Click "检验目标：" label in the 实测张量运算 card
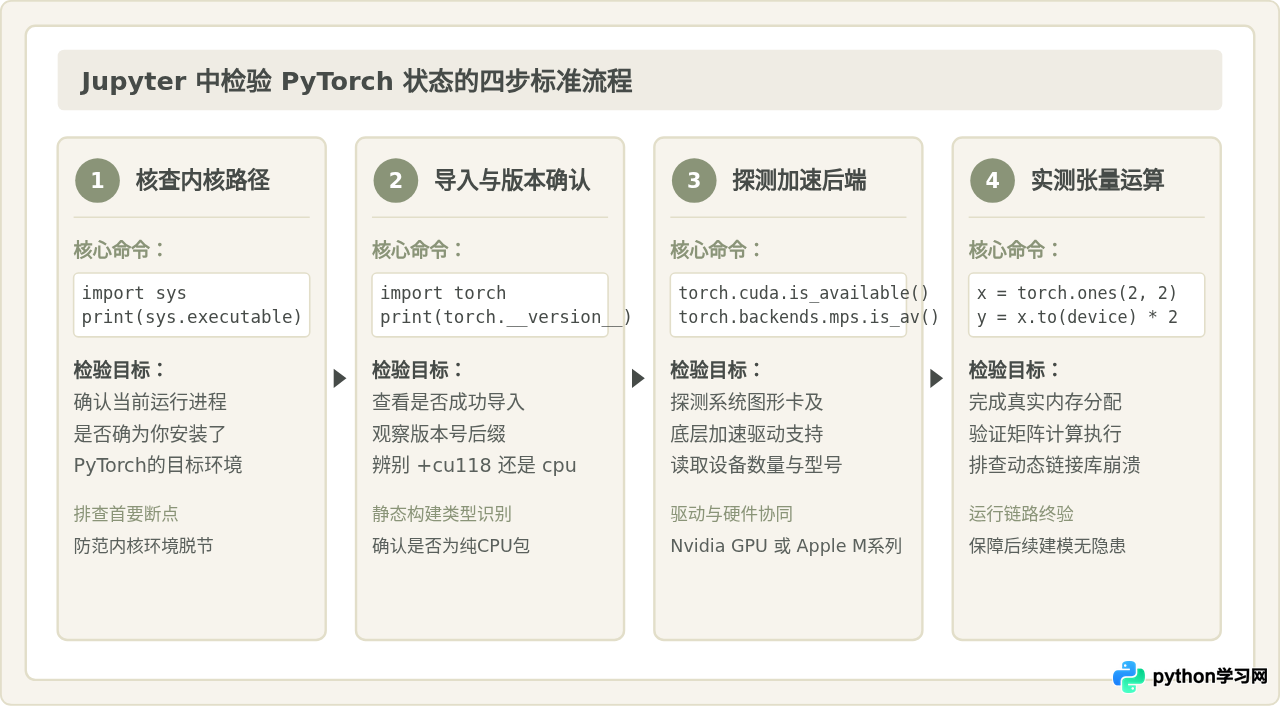Viewport: 1280px width, 706px height. tap(1015, 370)
